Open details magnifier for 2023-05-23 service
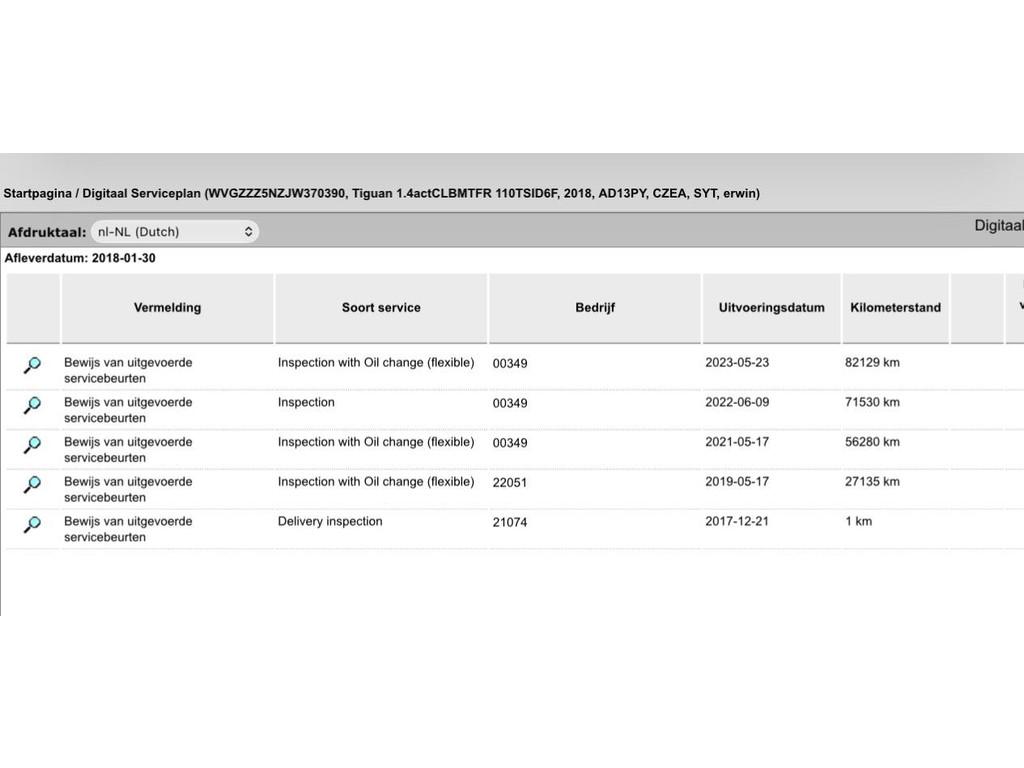Viewport: 1024px width, 768px height. [32, 365]
